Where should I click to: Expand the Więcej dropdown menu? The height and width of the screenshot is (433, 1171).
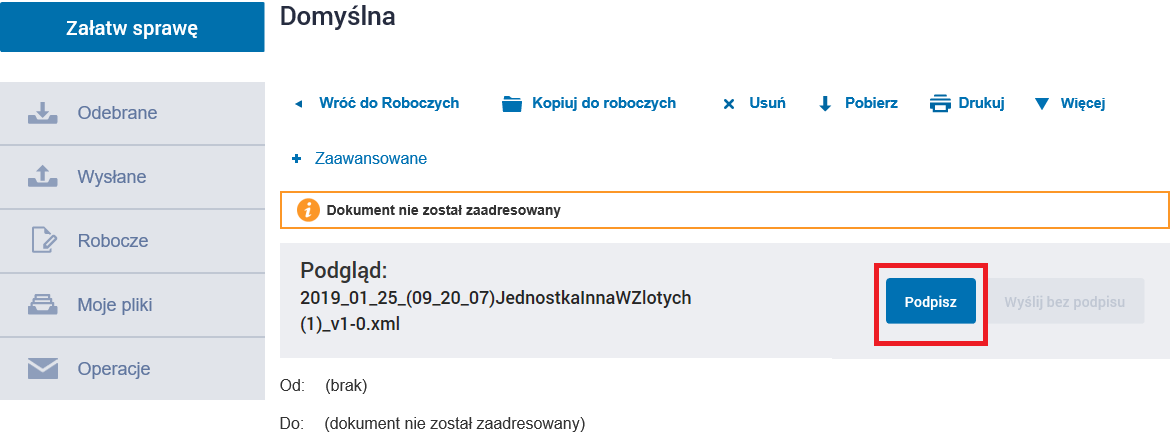point(1071,103)
